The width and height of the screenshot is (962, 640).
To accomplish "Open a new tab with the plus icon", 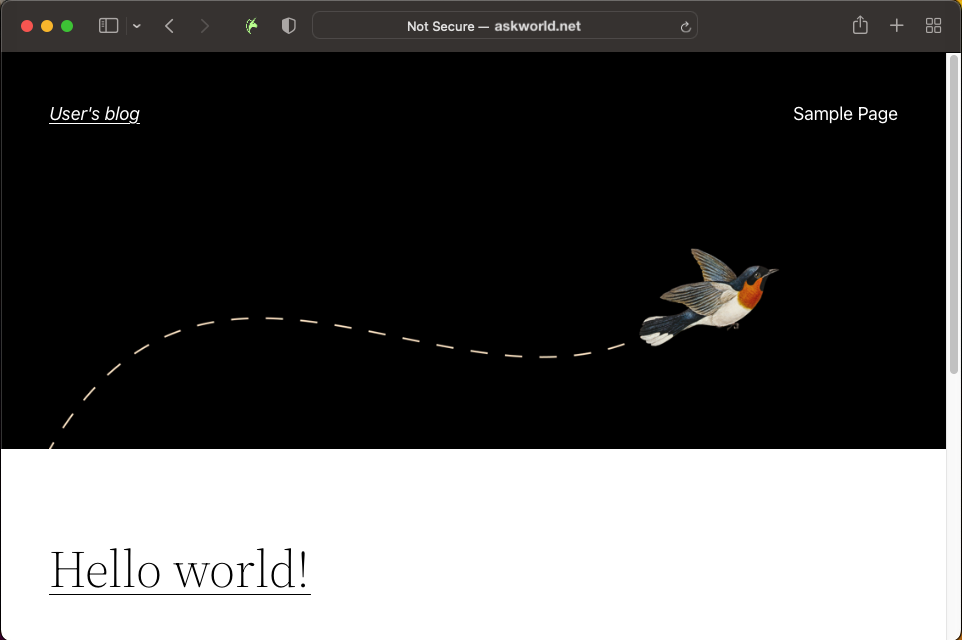I will point(896,26).
